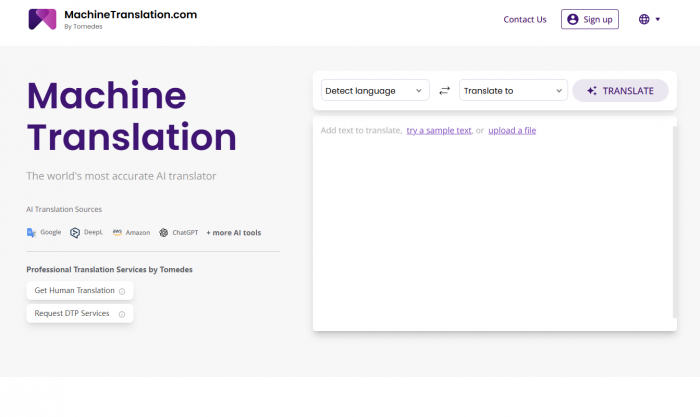Image resolution: width=700 pixels, height=417 pixels.
Task: Click the Amazon AWS source icon
Action: [x=117, y=233]
